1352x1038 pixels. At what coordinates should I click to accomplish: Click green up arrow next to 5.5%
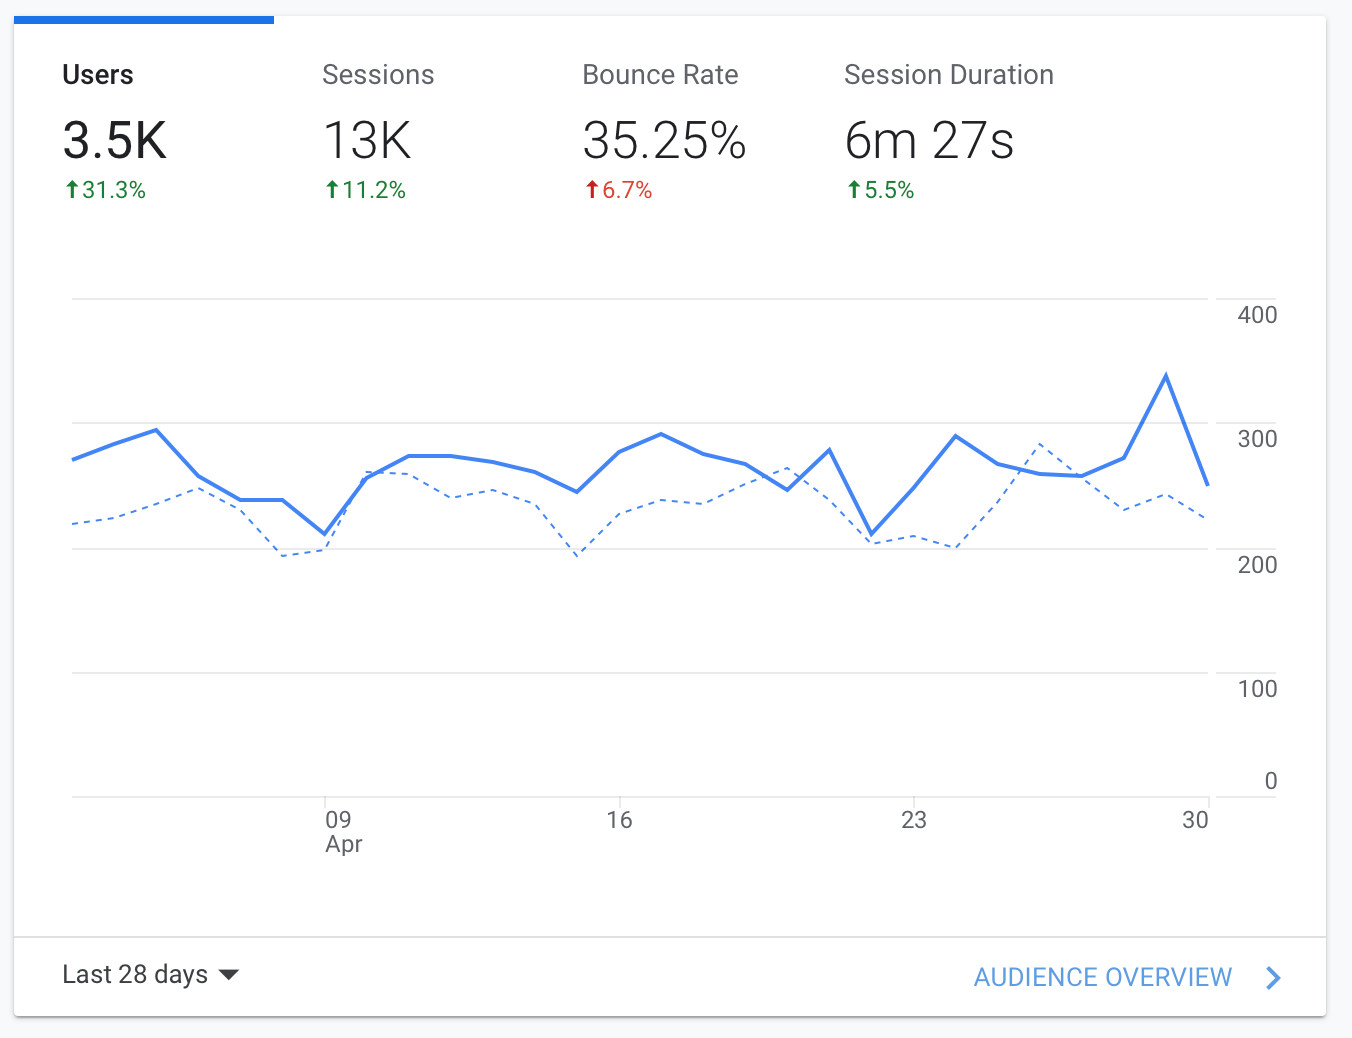tap(854, 190)
